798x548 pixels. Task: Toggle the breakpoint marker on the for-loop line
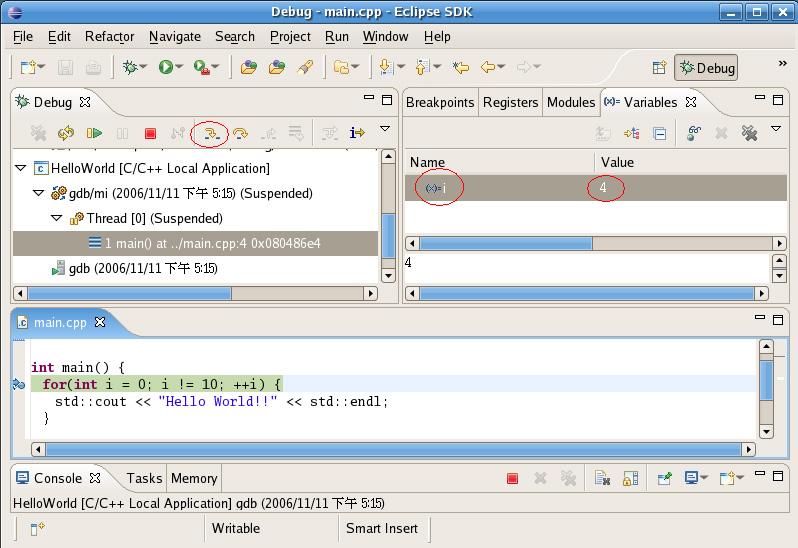[x=18, y=384]
